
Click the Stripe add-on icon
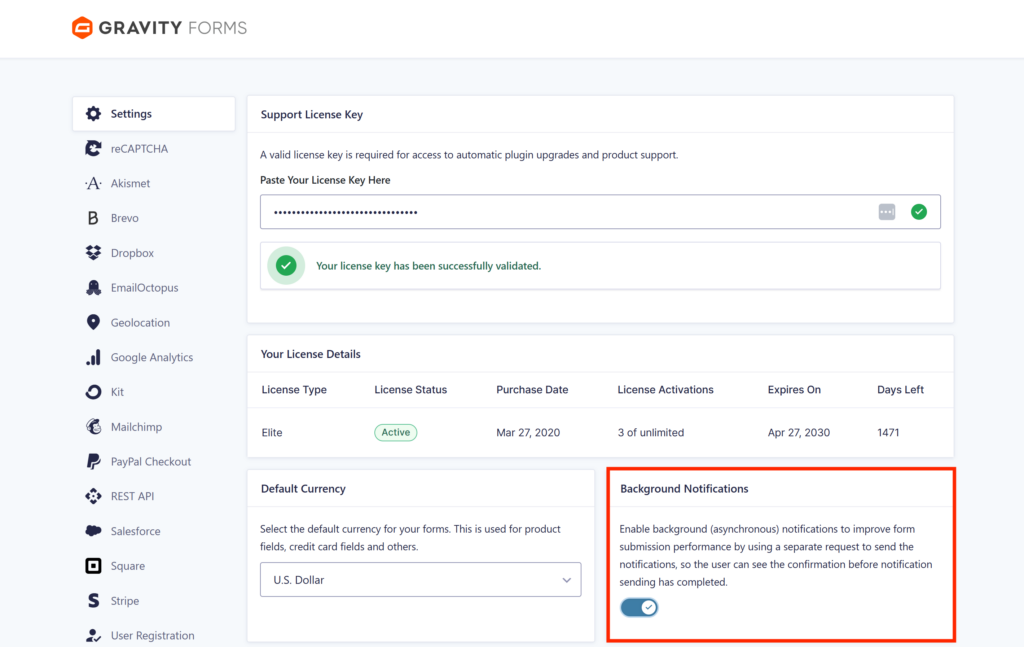coord(93,600)
